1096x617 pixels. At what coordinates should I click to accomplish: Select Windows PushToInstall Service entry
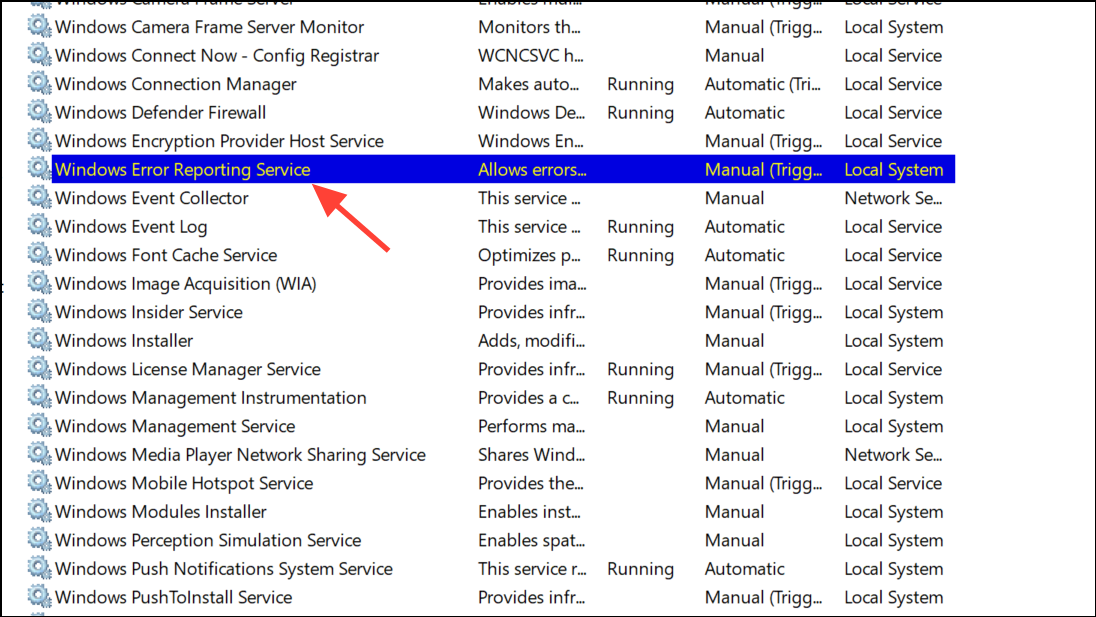pyautogui.click(x=173, y=598)
